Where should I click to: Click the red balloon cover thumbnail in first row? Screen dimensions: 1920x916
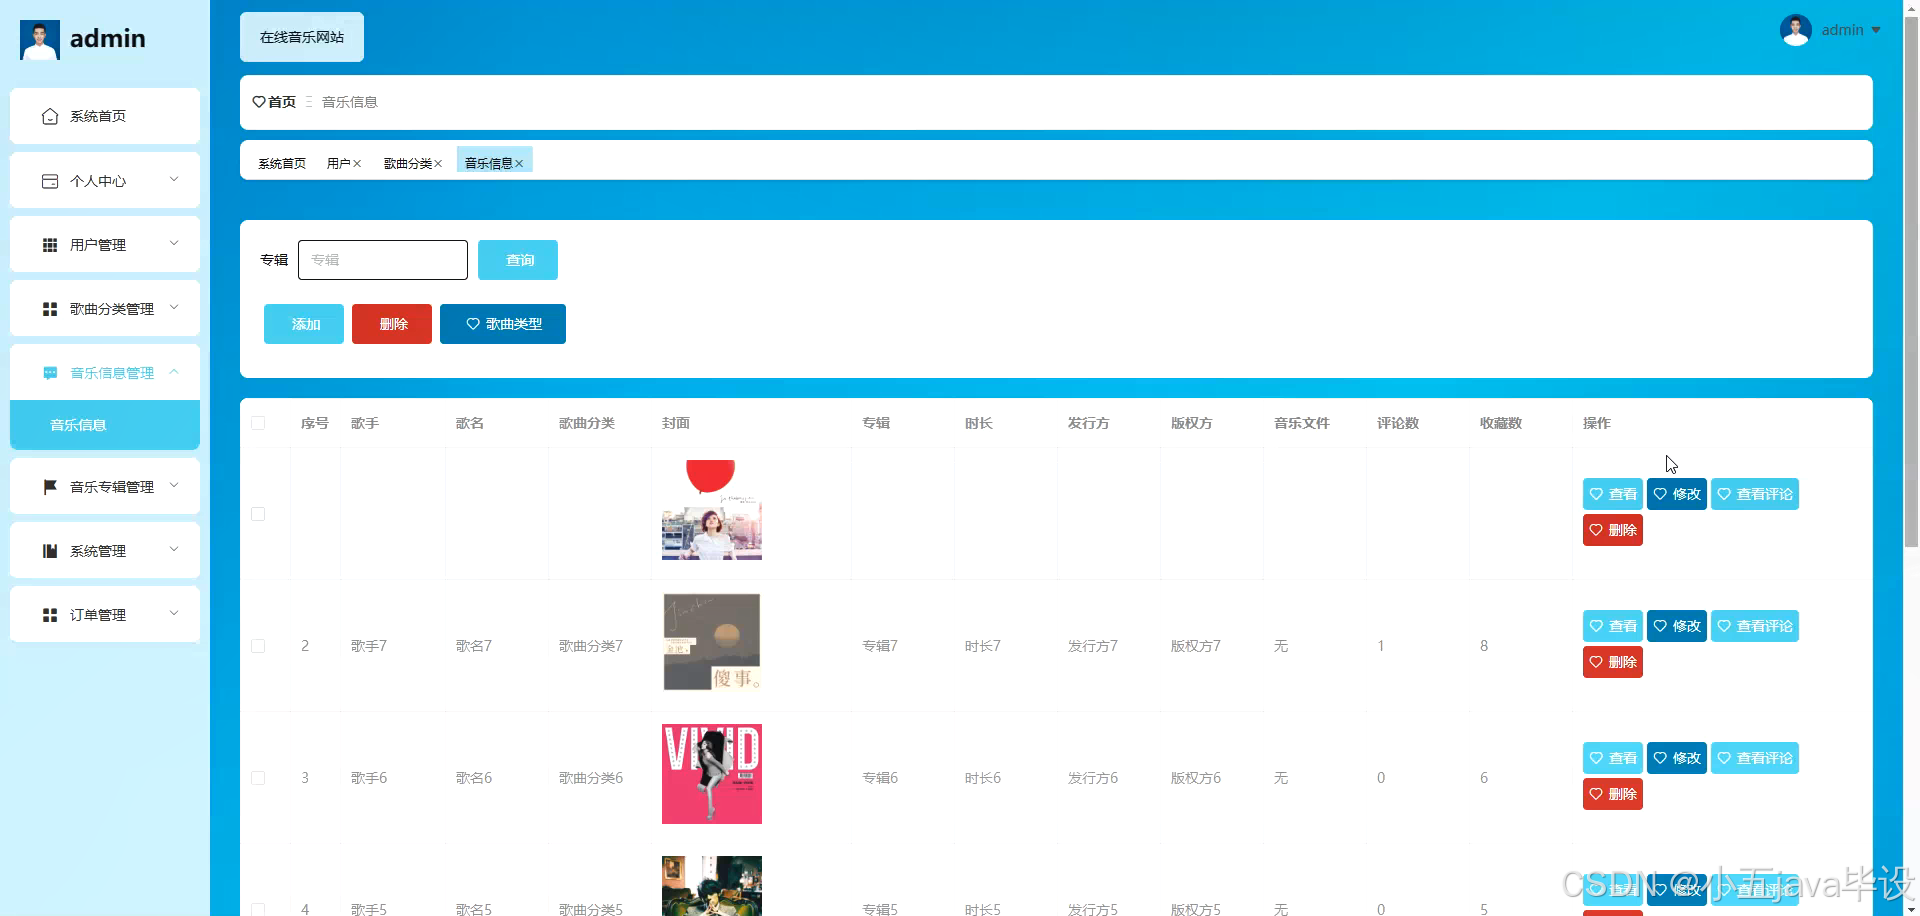(x=712, y=510)
